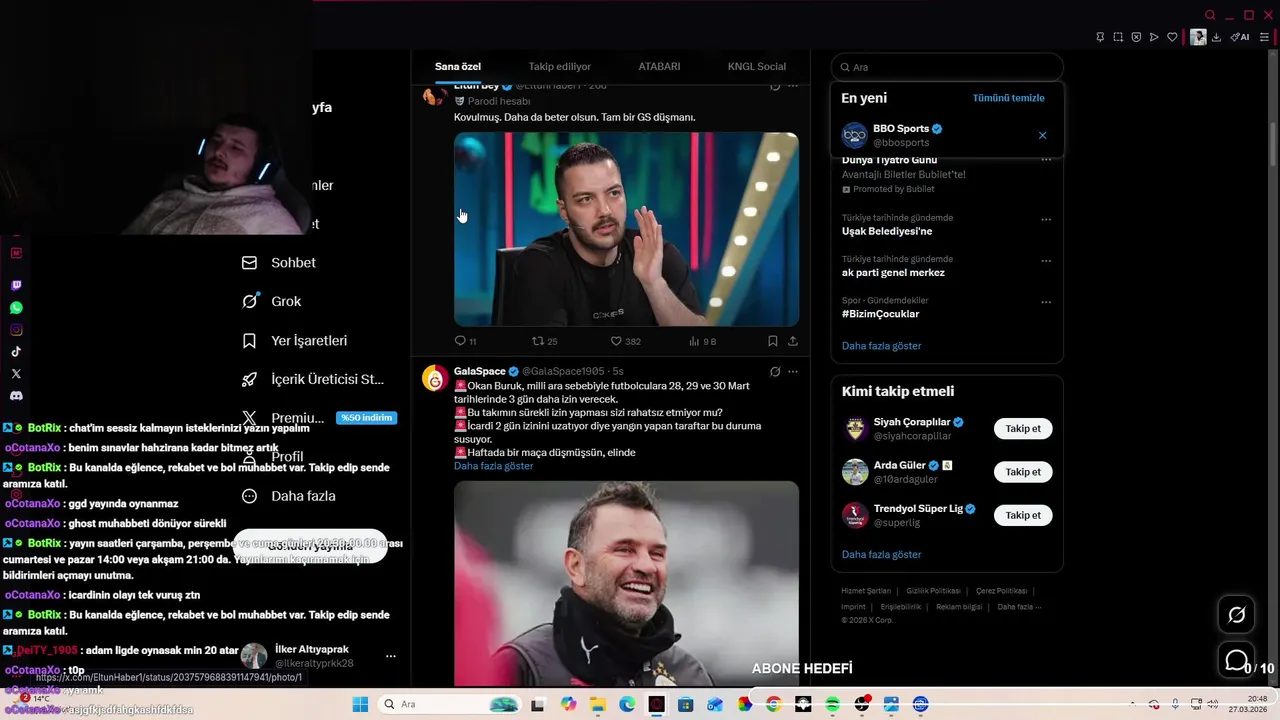Expand GalaSpace post with Daha fazla göster
This screenshot has height=720, width=1280.
tap(493, 466)
